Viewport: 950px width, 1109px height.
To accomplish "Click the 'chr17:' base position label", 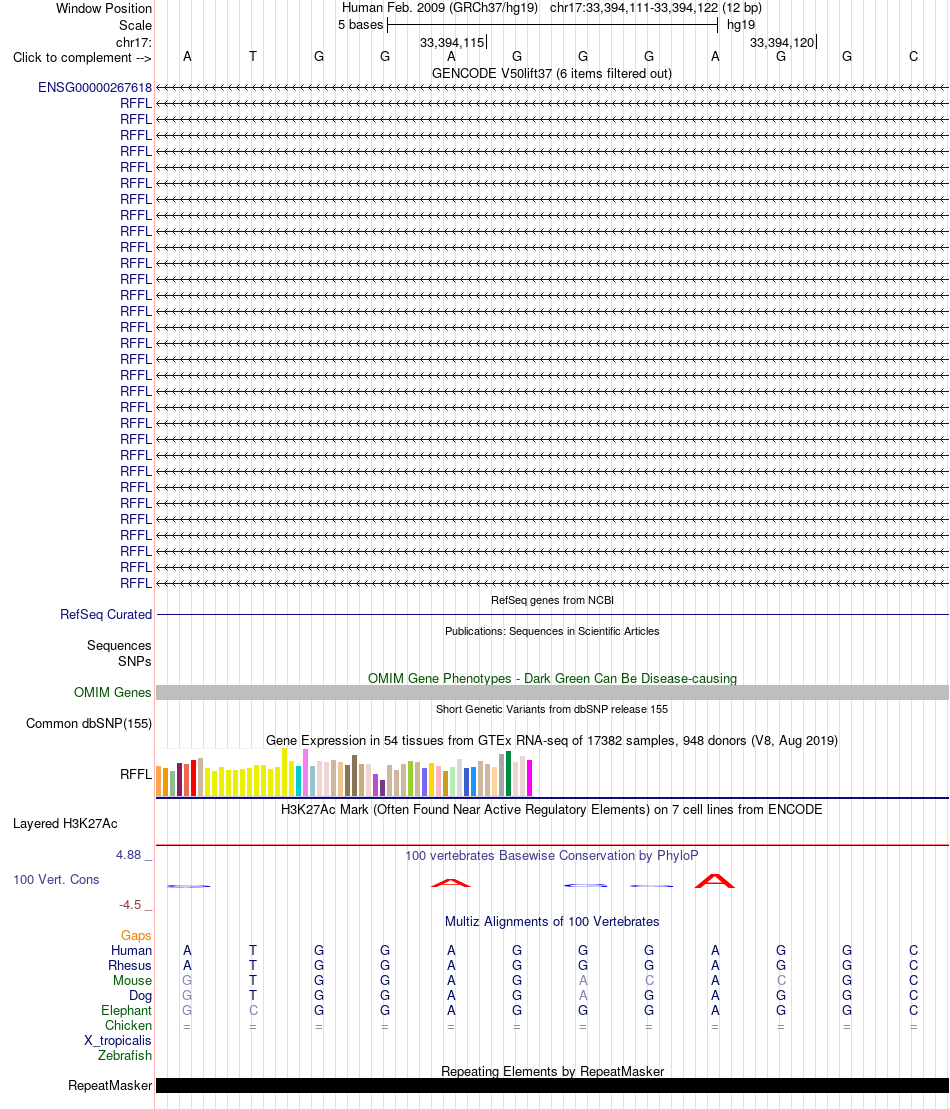I will click(x=134, y=42).
